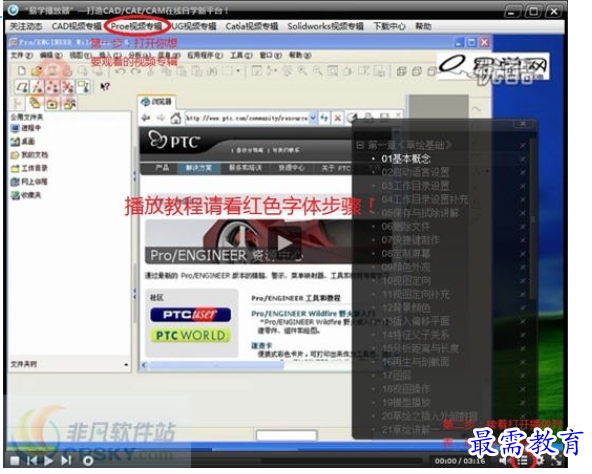Select the 浏览器 tab
The height and width of the screenshot is (474, 592).
point(157,102)
